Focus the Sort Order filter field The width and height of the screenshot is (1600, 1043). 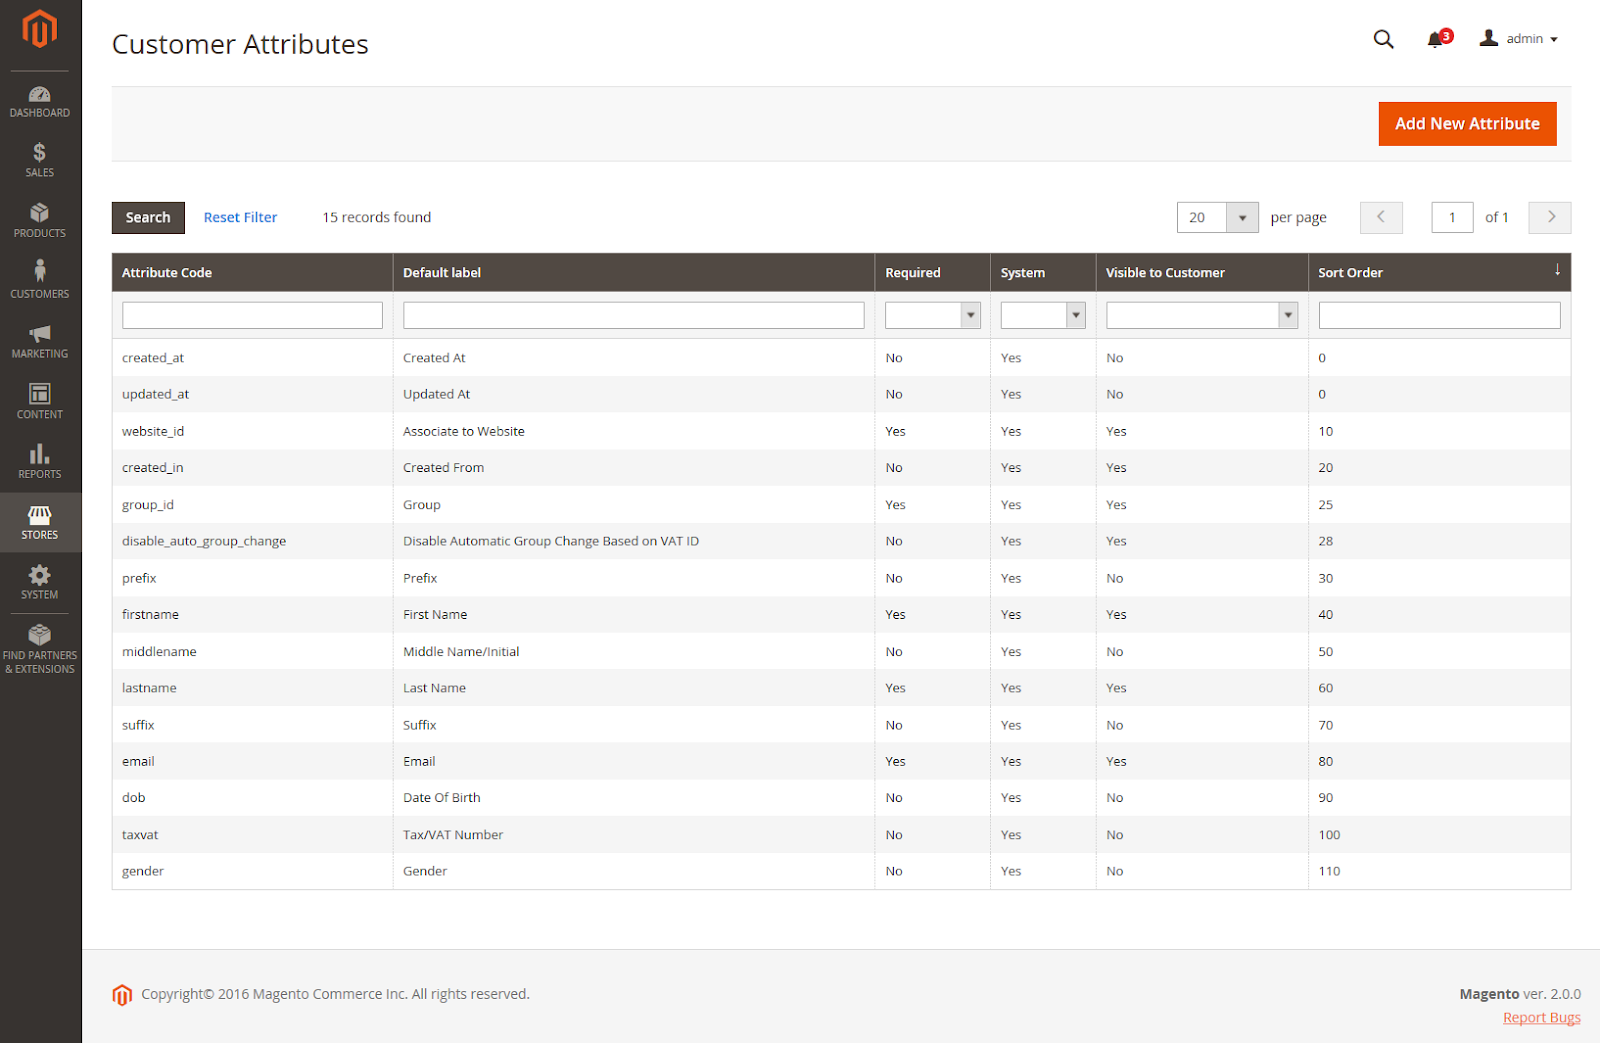1439,315
